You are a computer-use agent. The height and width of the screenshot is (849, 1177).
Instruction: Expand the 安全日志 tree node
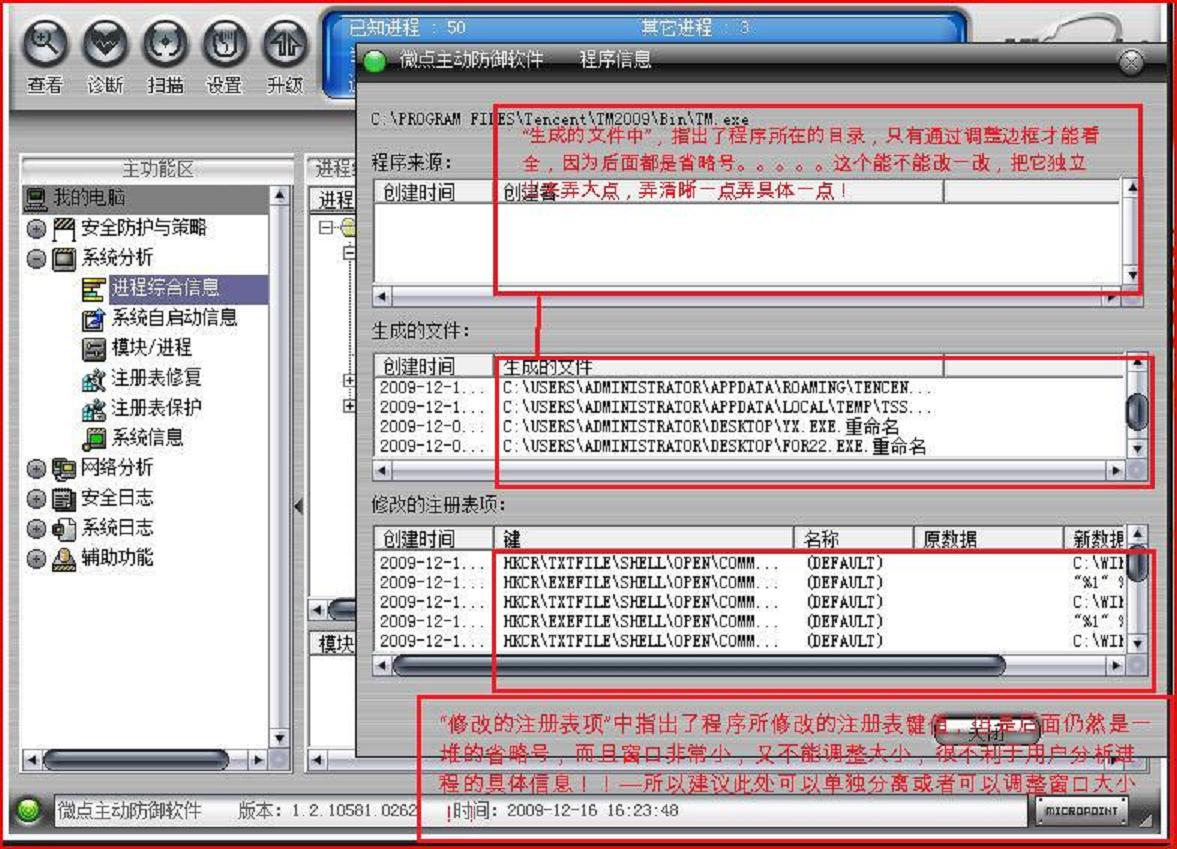click(x=36, y=498)
